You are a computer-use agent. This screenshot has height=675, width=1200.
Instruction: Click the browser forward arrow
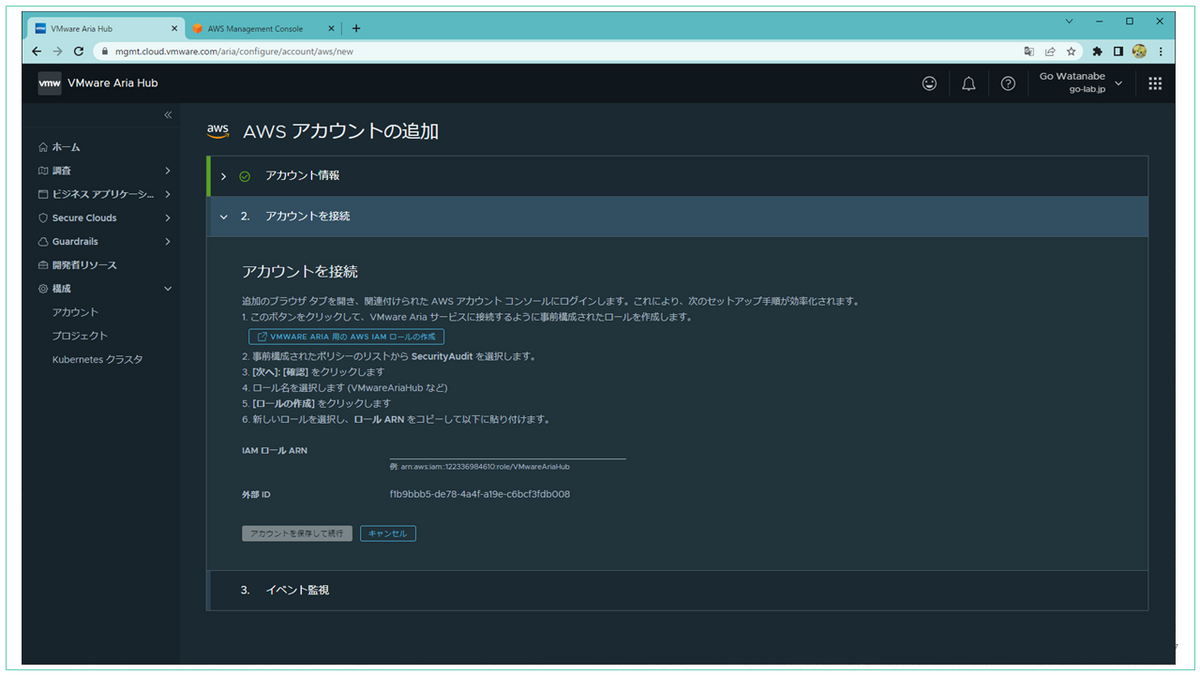[58, 51]
